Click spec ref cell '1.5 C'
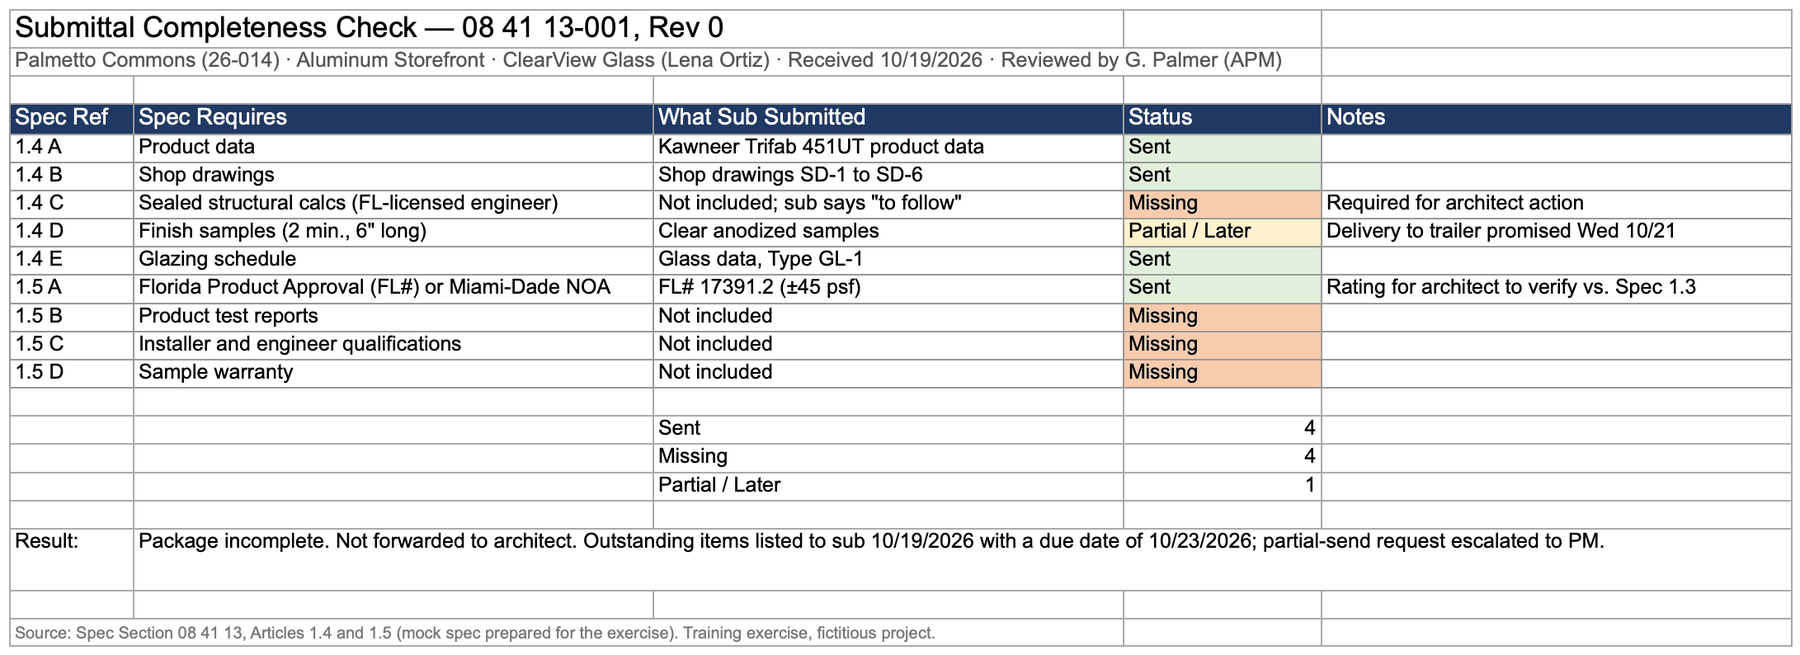Screen dimensions: 1800x655 72,344
